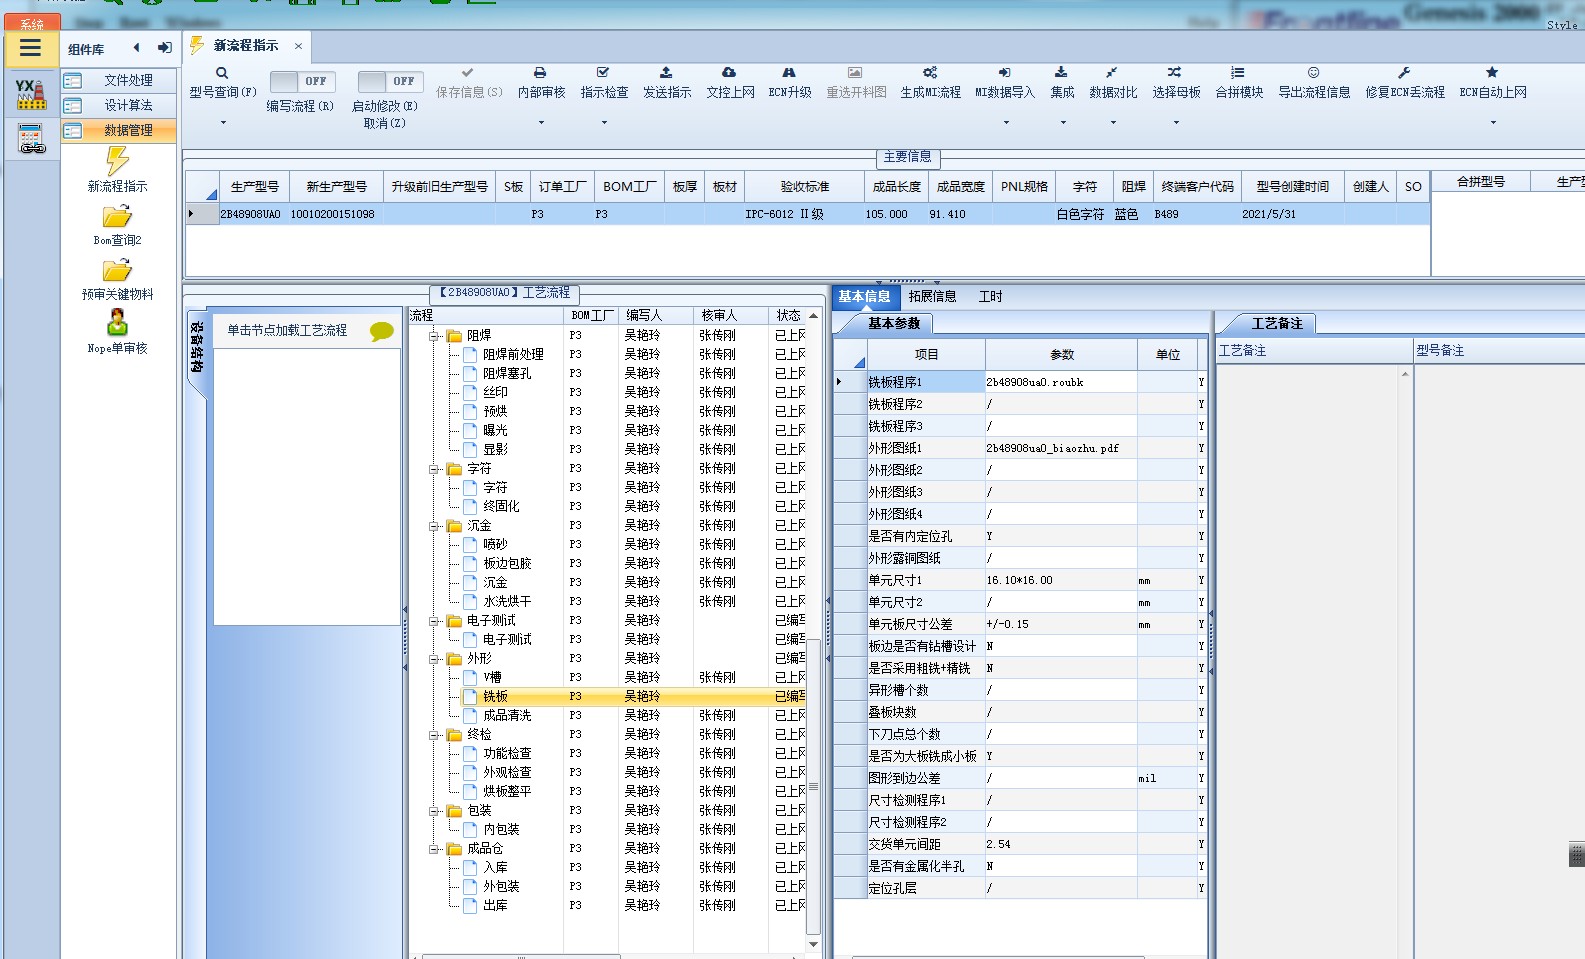Click the 生产型号 column header
This screenshot has width=1585, height=959.
pyautogui.click(x=255, y=187)
